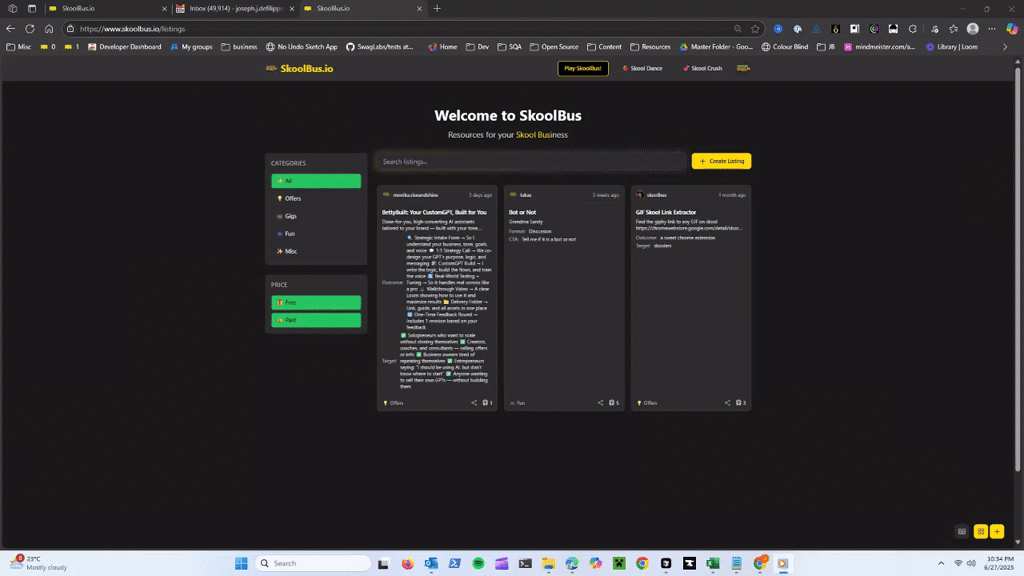Open the BettyBuilt CustomGPT listing title
Screen dimensions: 1024x576
tap(434, 212)
